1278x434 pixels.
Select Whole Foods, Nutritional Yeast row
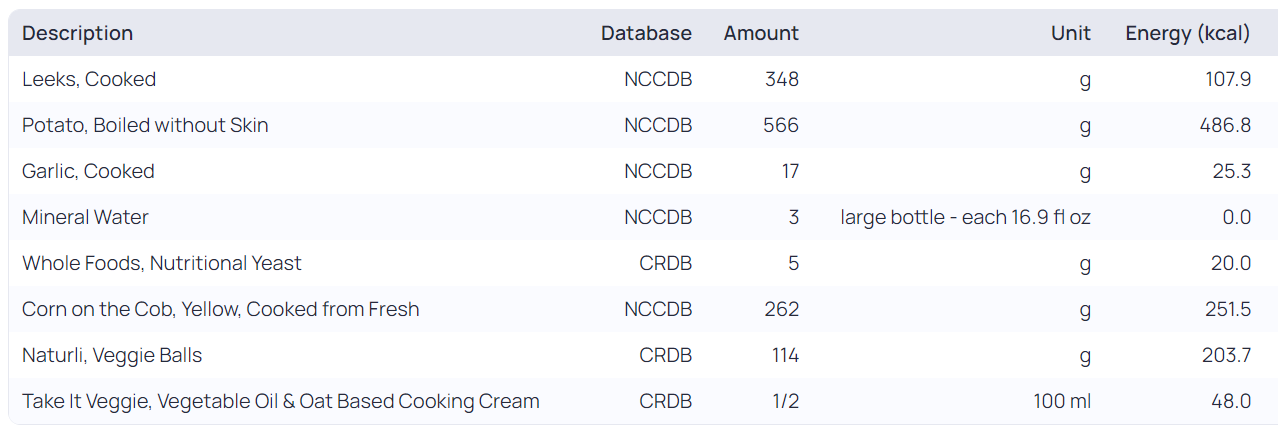pyautogui.click(x=162, y=263)
